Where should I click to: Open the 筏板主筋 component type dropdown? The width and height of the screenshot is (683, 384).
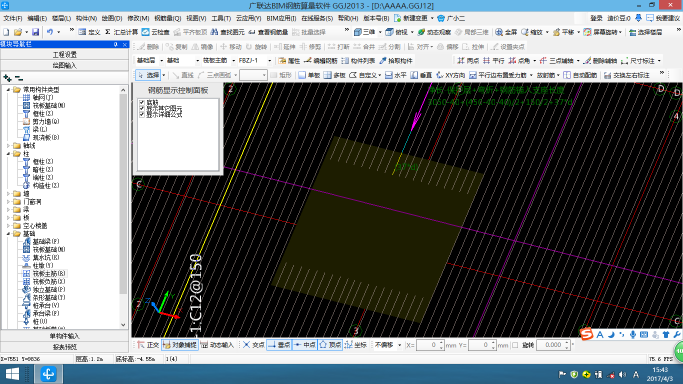click(x=234, y=61)
